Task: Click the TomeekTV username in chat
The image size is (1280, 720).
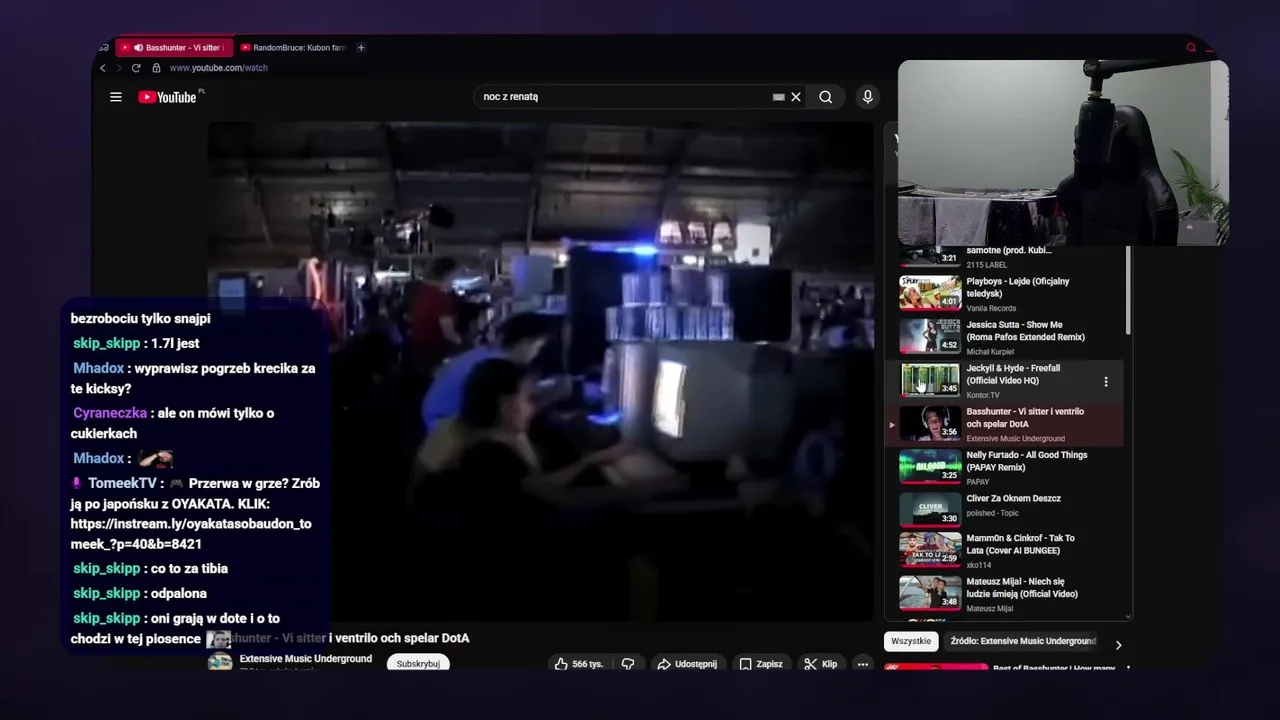Action: (x=122, y=483)
